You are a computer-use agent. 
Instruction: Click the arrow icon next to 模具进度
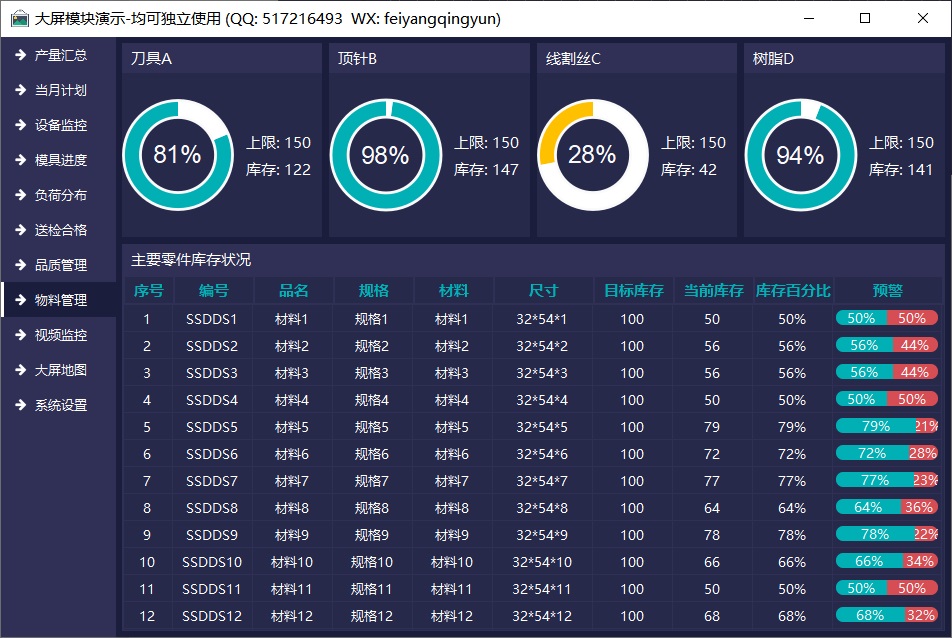pyautogui.click(x=20, y=160)
